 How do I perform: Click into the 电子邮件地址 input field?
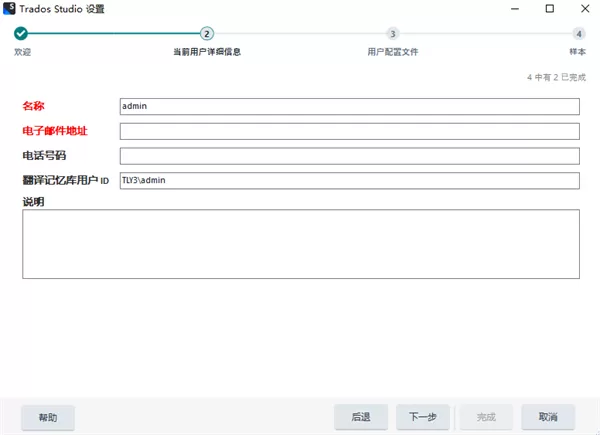click(350, 131)
